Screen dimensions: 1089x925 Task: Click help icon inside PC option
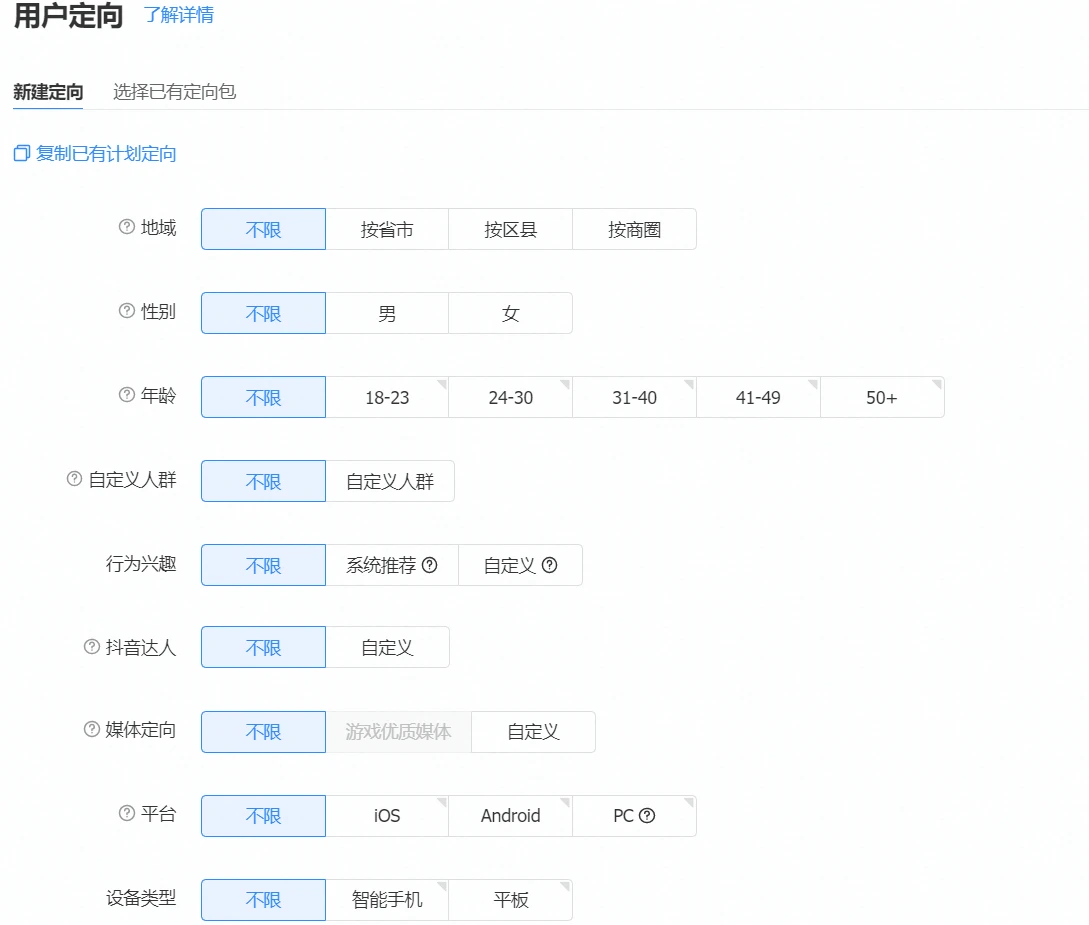[x=647, y=816]
